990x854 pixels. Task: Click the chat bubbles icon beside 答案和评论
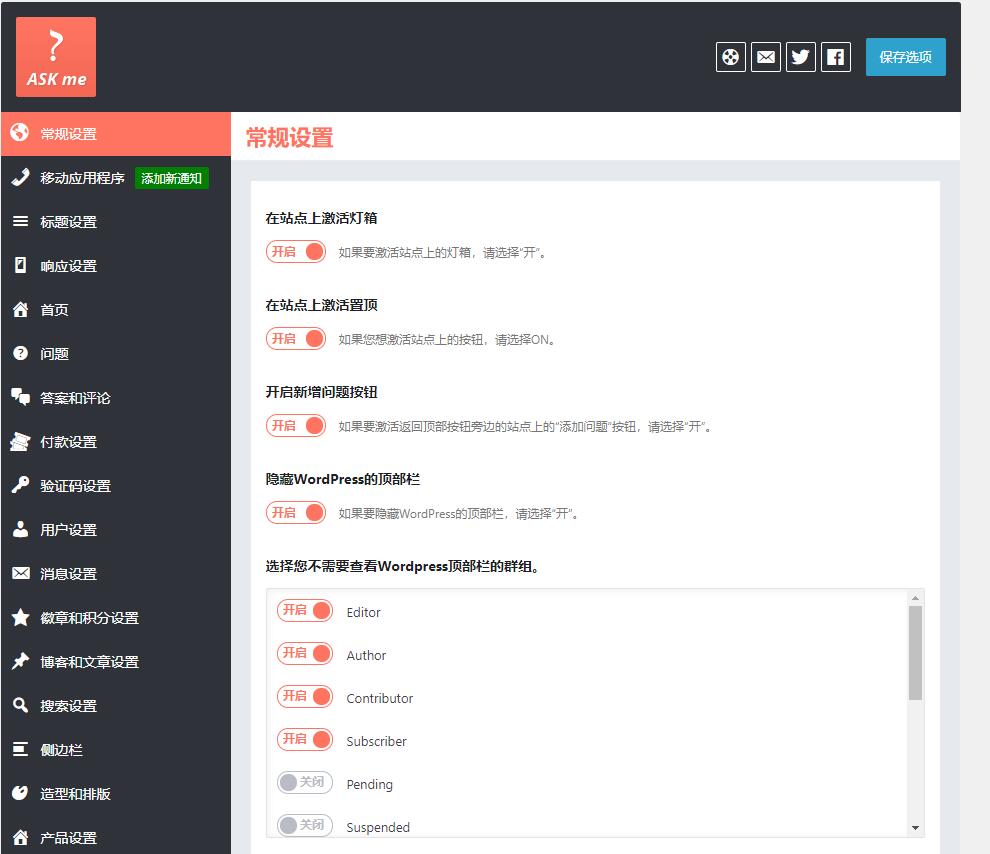point(20,397)
